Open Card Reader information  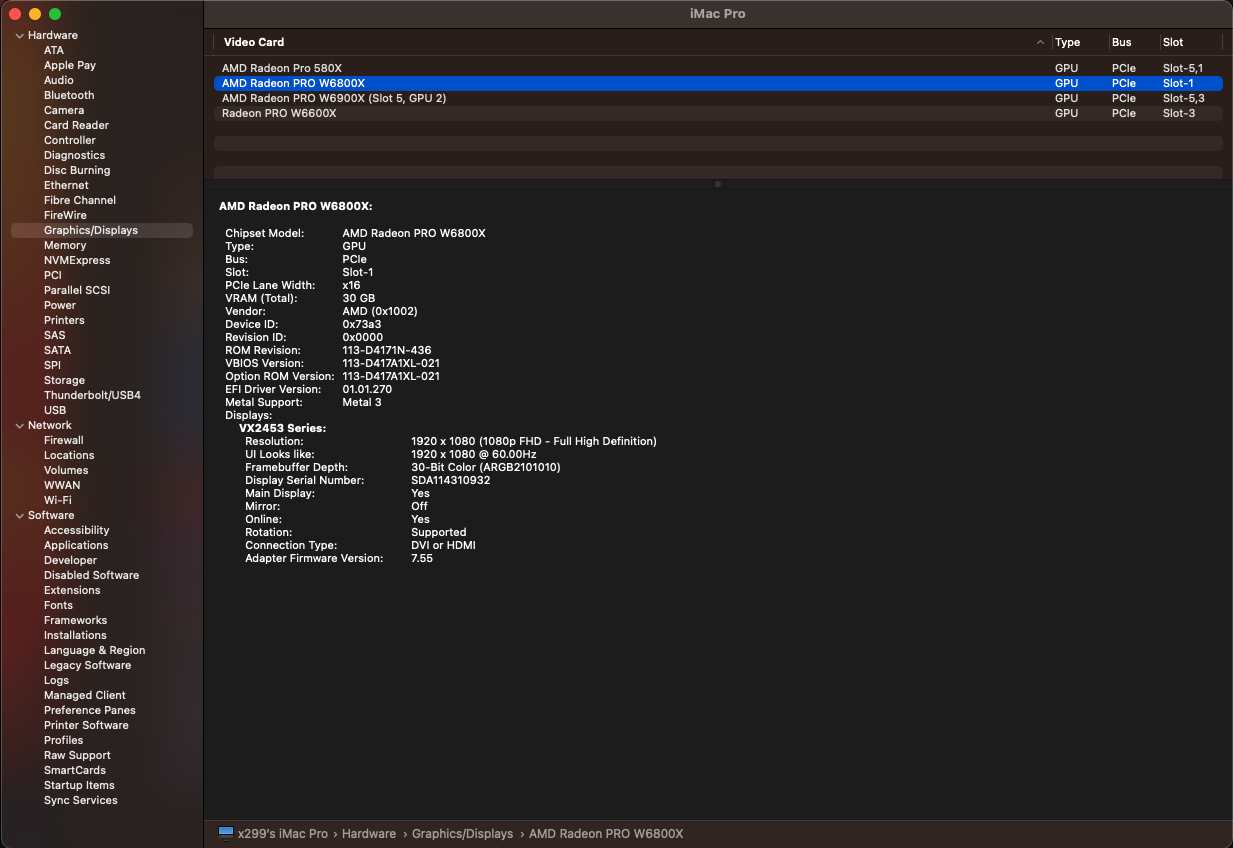76,125
